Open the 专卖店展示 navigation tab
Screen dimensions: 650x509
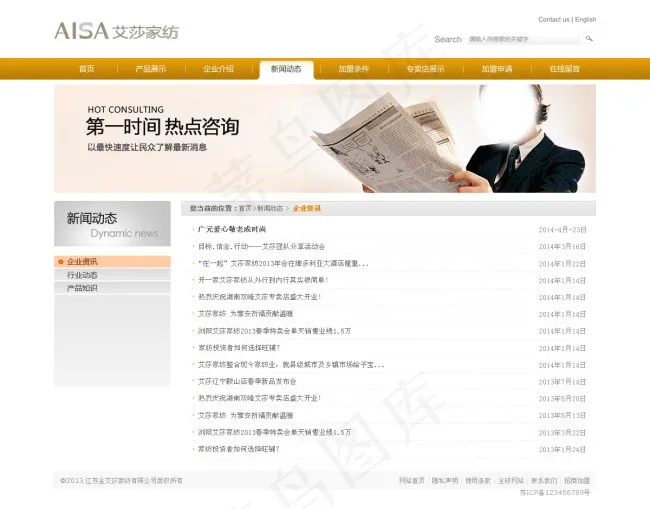tap(425, 69)
